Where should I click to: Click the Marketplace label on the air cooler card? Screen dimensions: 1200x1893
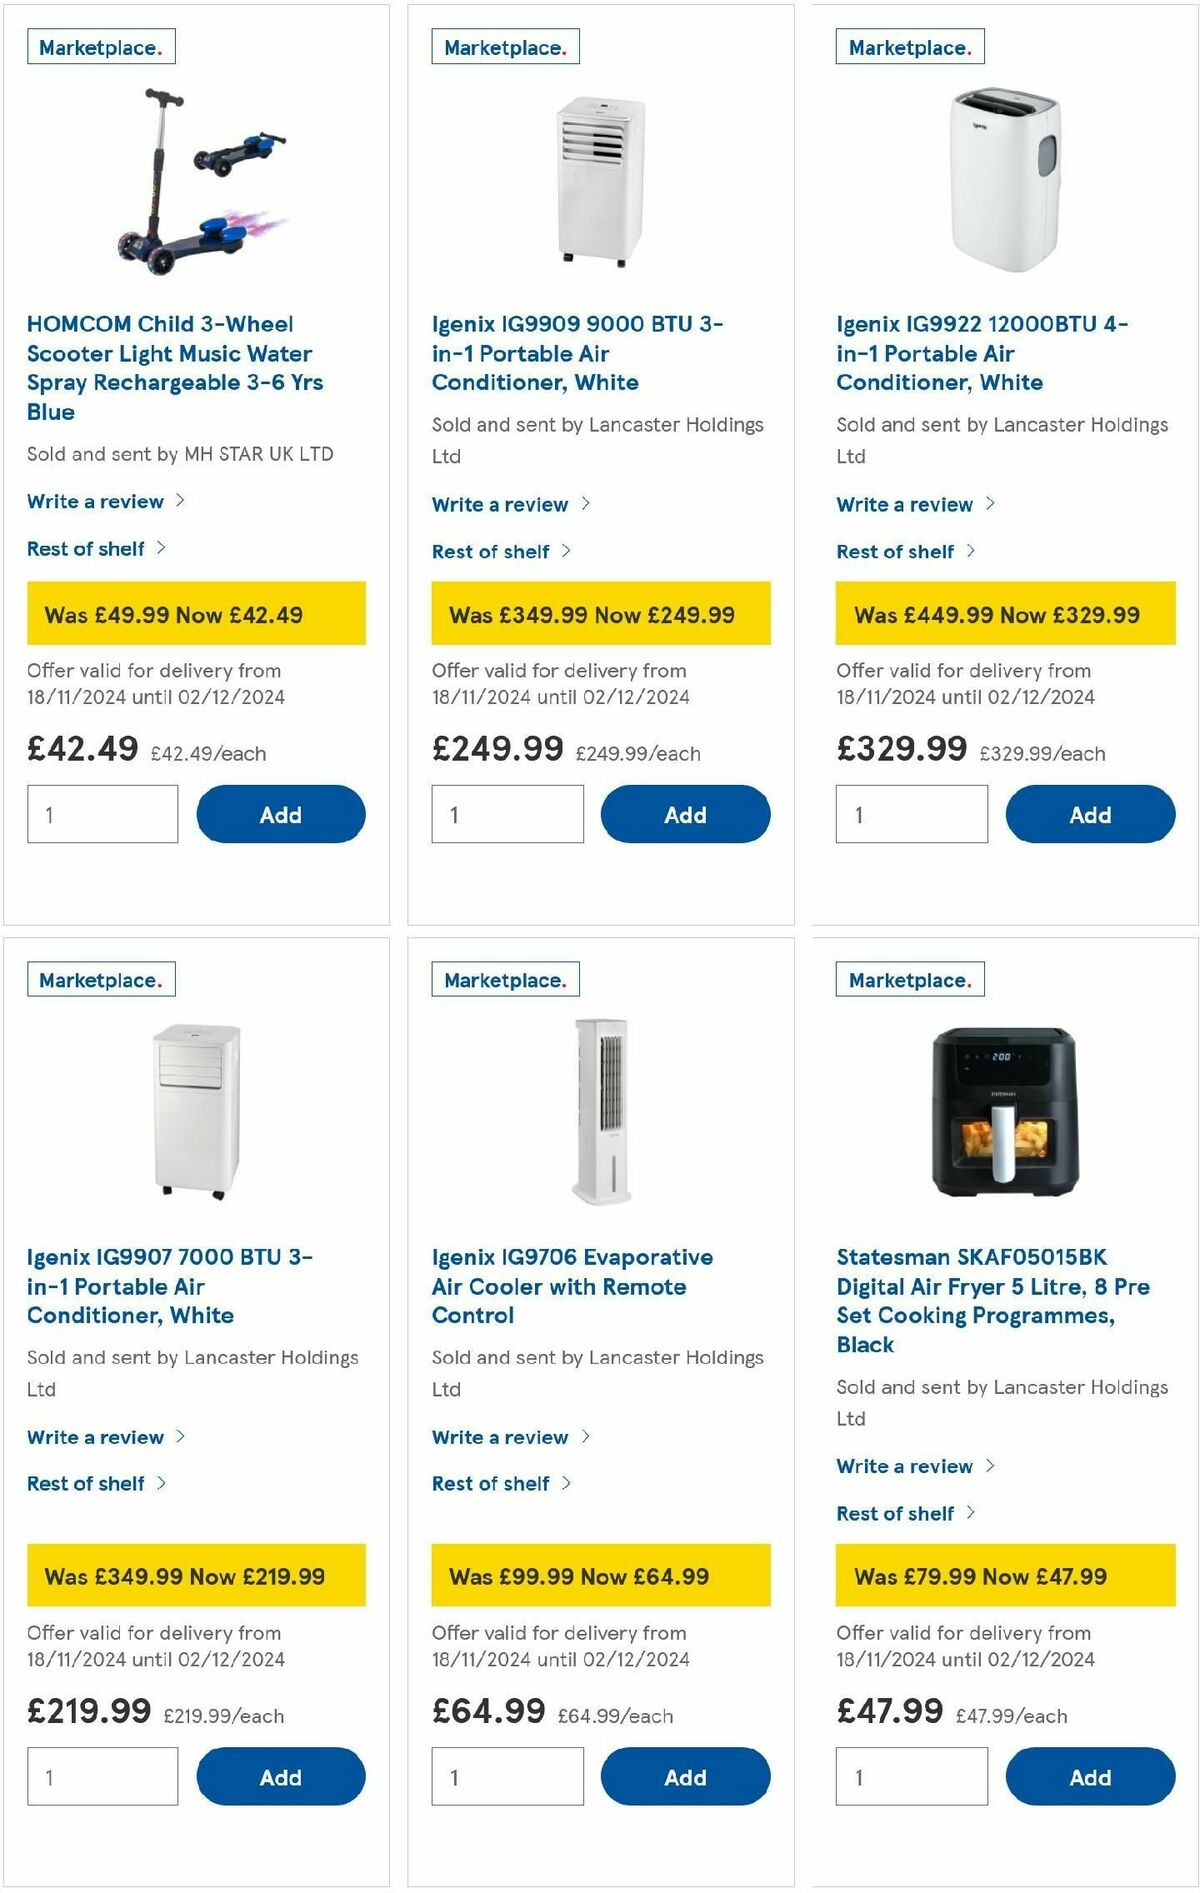coord(505,979)
